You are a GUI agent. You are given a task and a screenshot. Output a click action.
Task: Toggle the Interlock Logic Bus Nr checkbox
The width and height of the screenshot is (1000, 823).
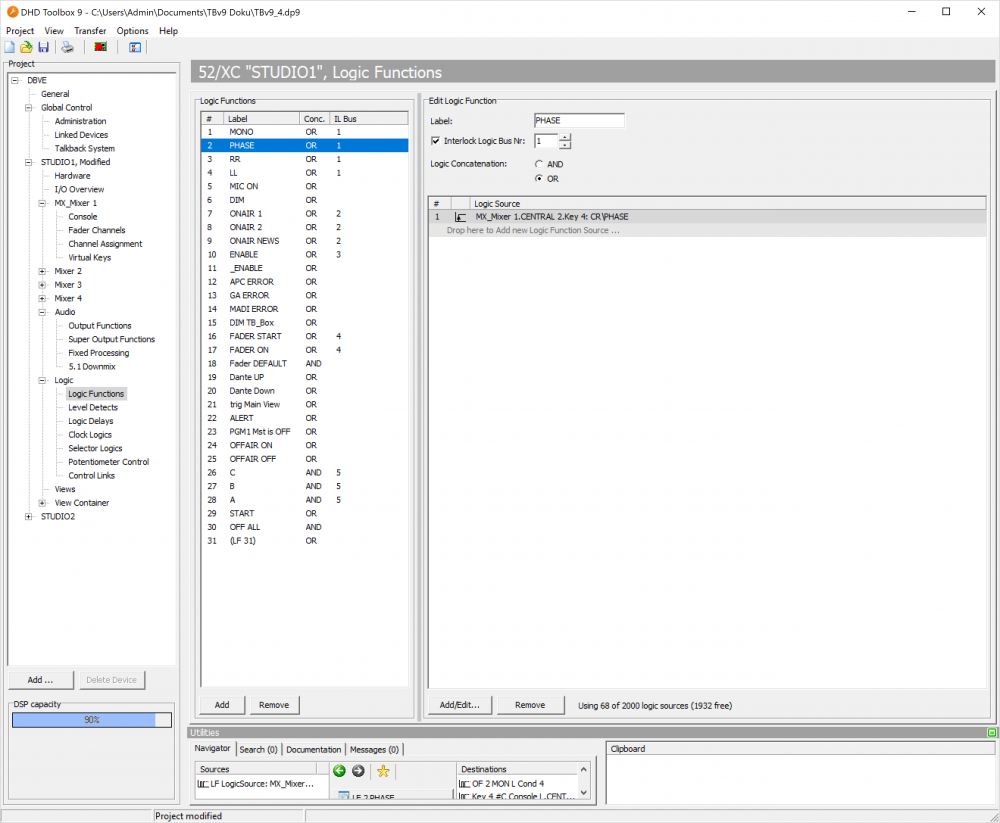pos(434,140)
